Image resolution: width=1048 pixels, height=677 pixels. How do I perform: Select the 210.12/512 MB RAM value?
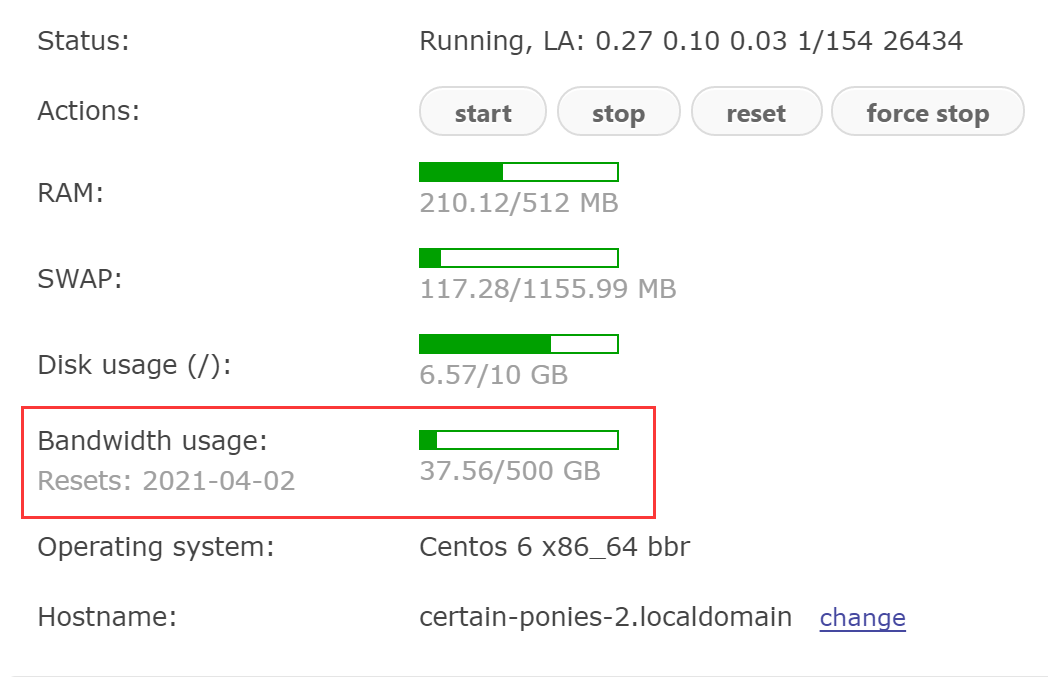tap(518, 204)
